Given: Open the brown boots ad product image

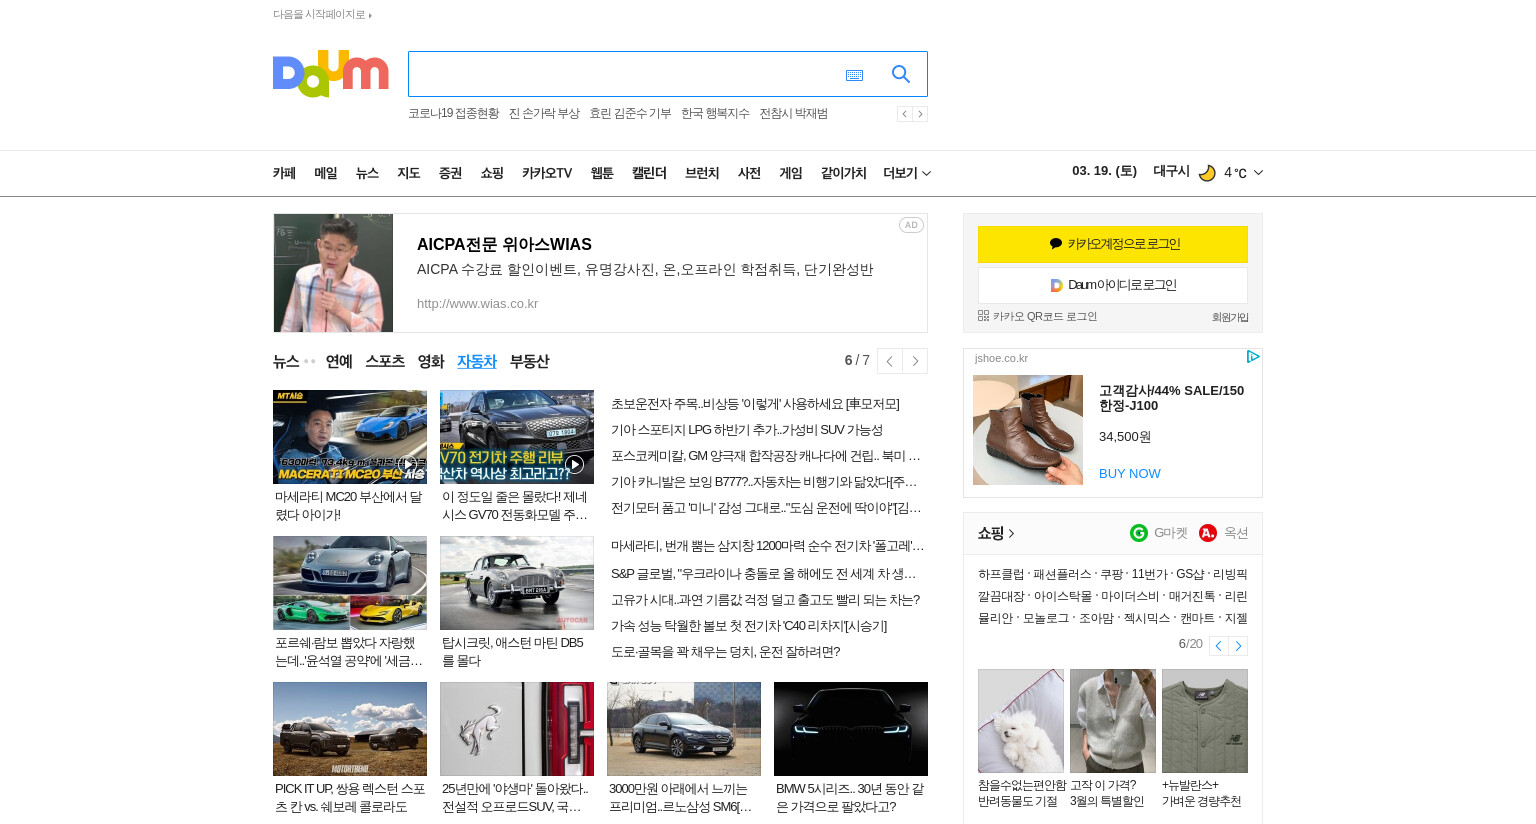Looking at the screenshot, I should (1028, 430).
